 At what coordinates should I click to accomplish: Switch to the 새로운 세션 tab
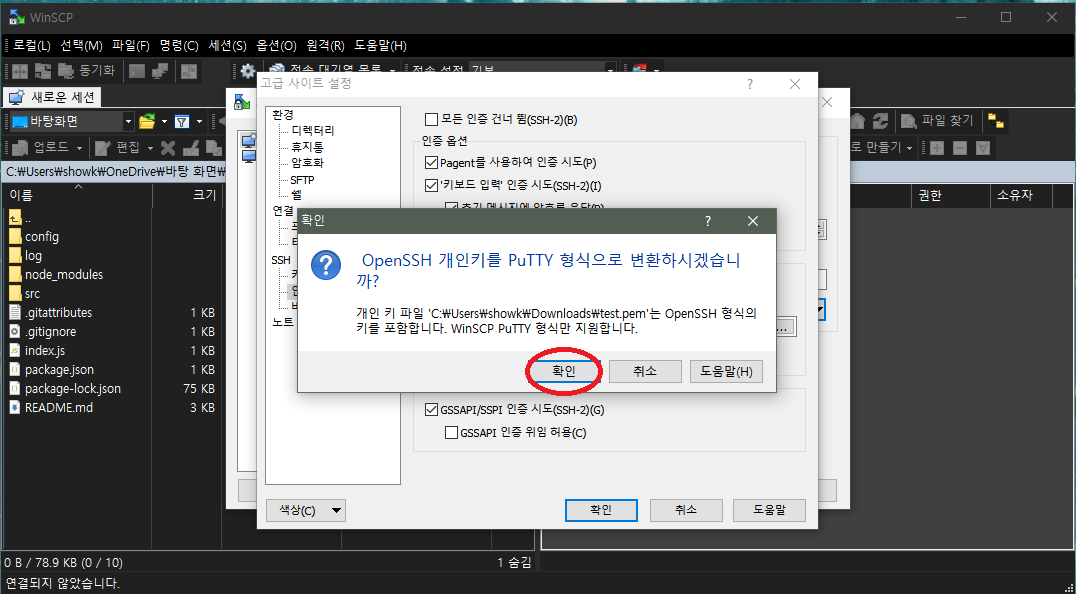53,97
